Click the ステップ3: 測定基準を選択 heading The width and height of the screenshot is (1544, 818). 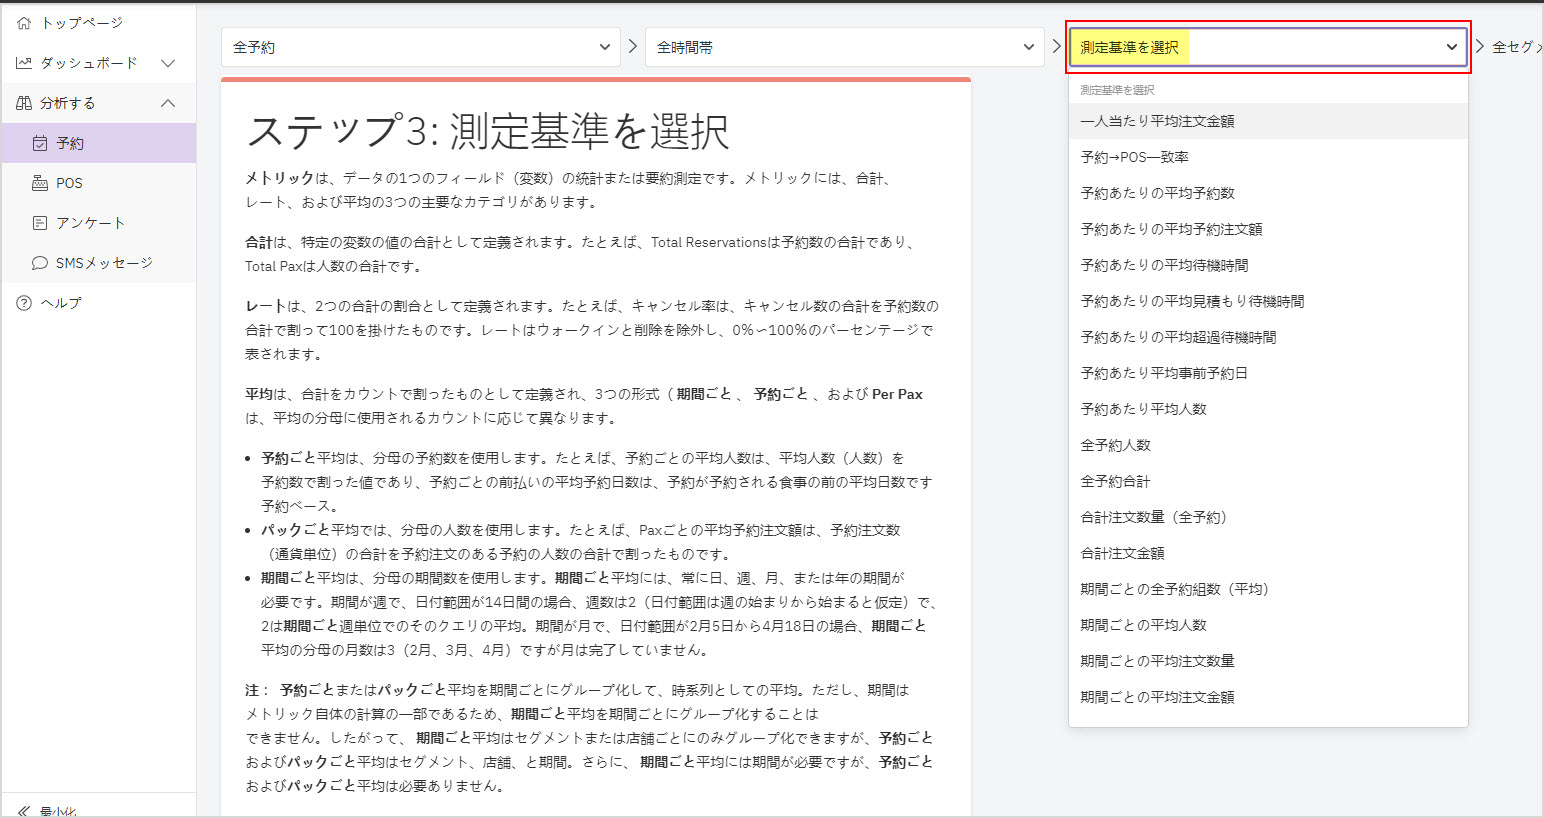pyautogui.click(x=488, y=131)
